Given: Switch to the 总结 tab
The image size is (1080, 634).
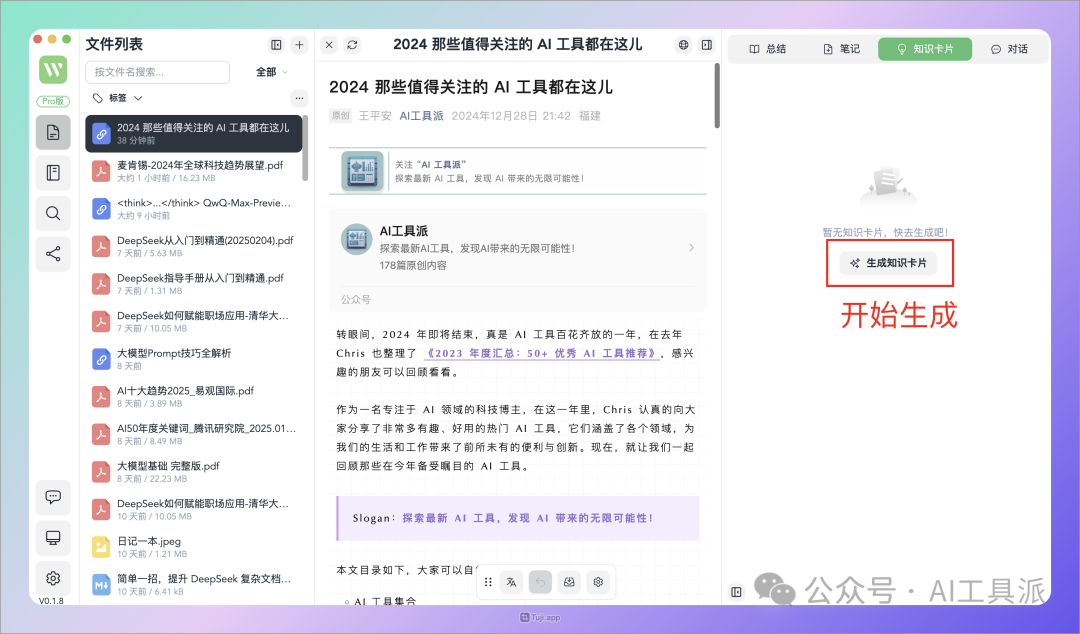Looking at the screenshot, I should (767, 49).
